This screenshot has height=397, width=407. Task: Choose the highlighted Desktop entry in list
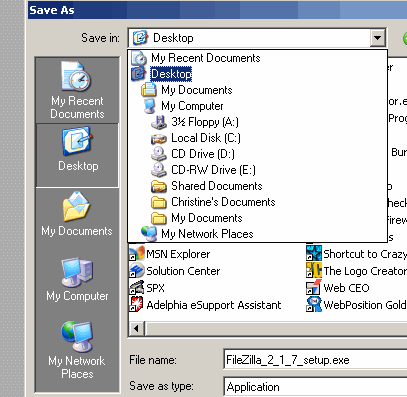pyautogui.click(x=171, y=74)
